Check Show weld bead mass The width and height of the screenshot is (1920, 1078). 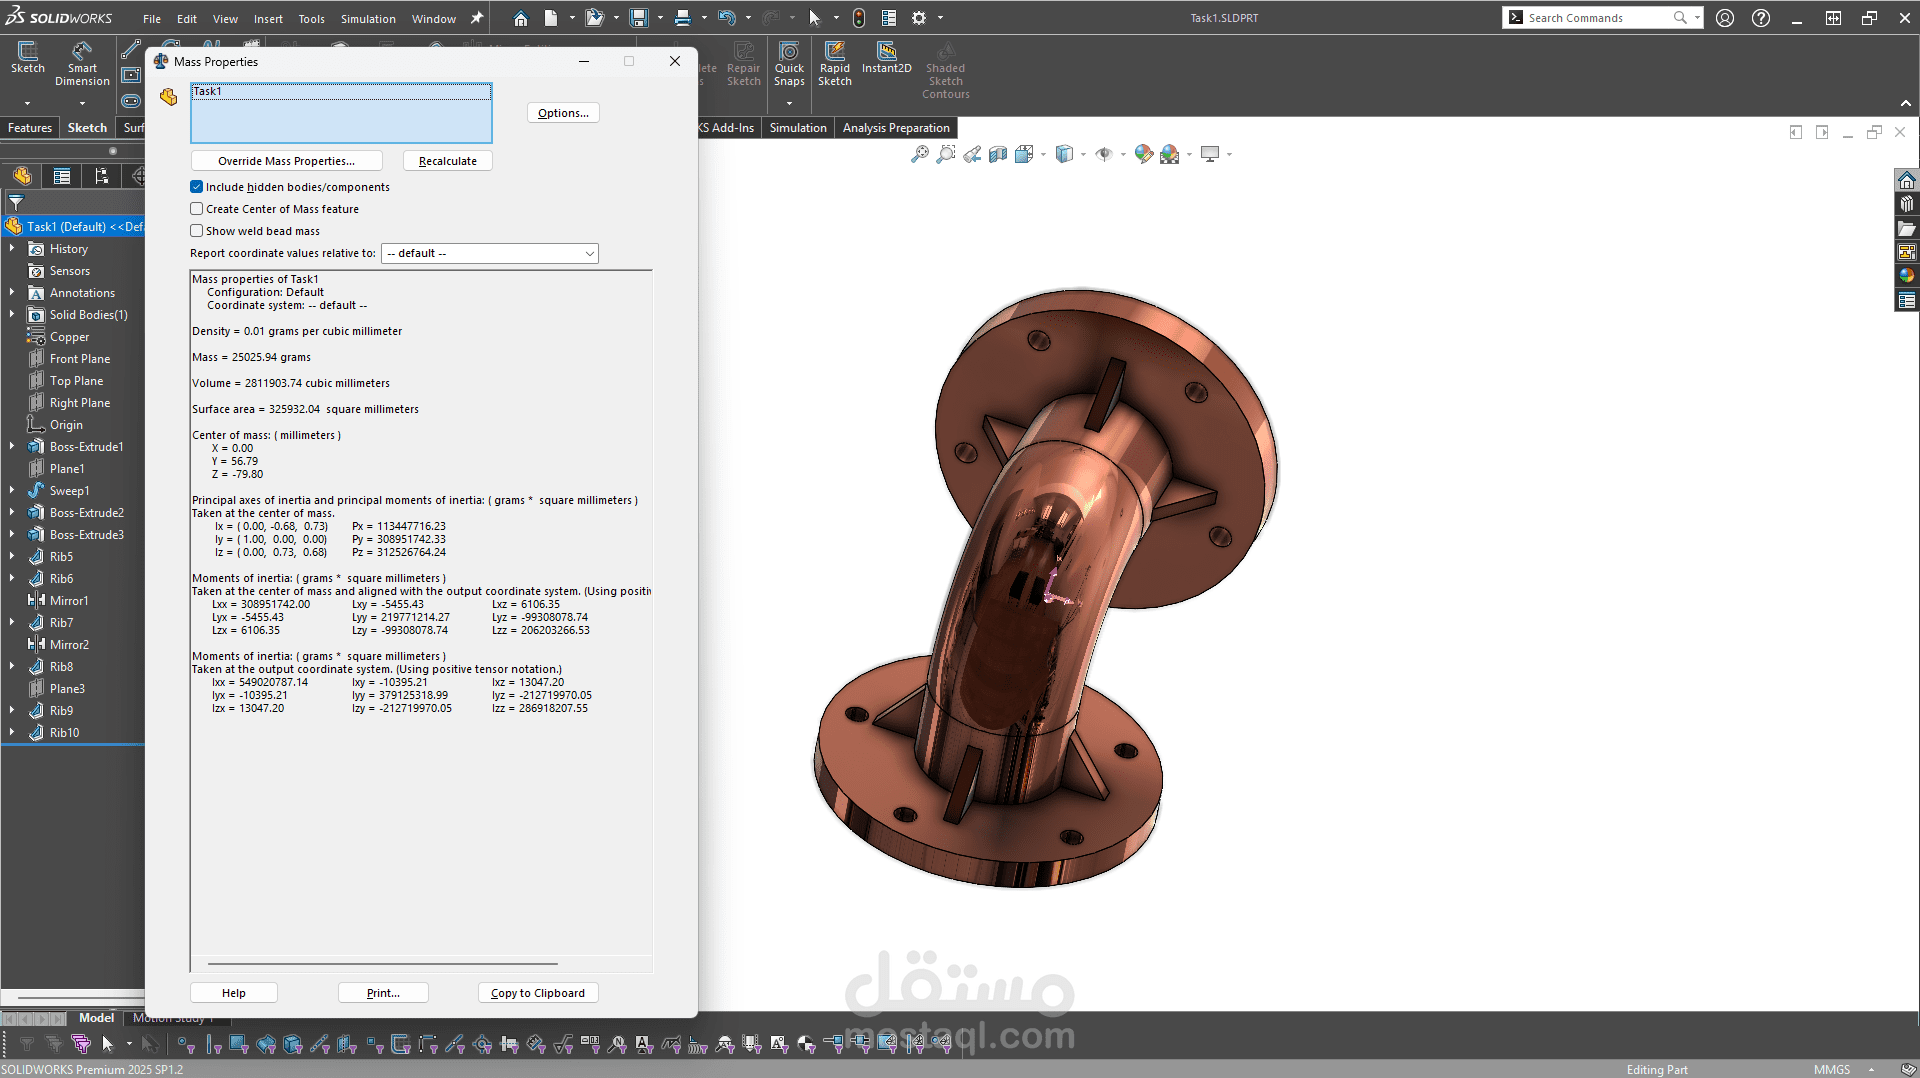pos(197,231)
